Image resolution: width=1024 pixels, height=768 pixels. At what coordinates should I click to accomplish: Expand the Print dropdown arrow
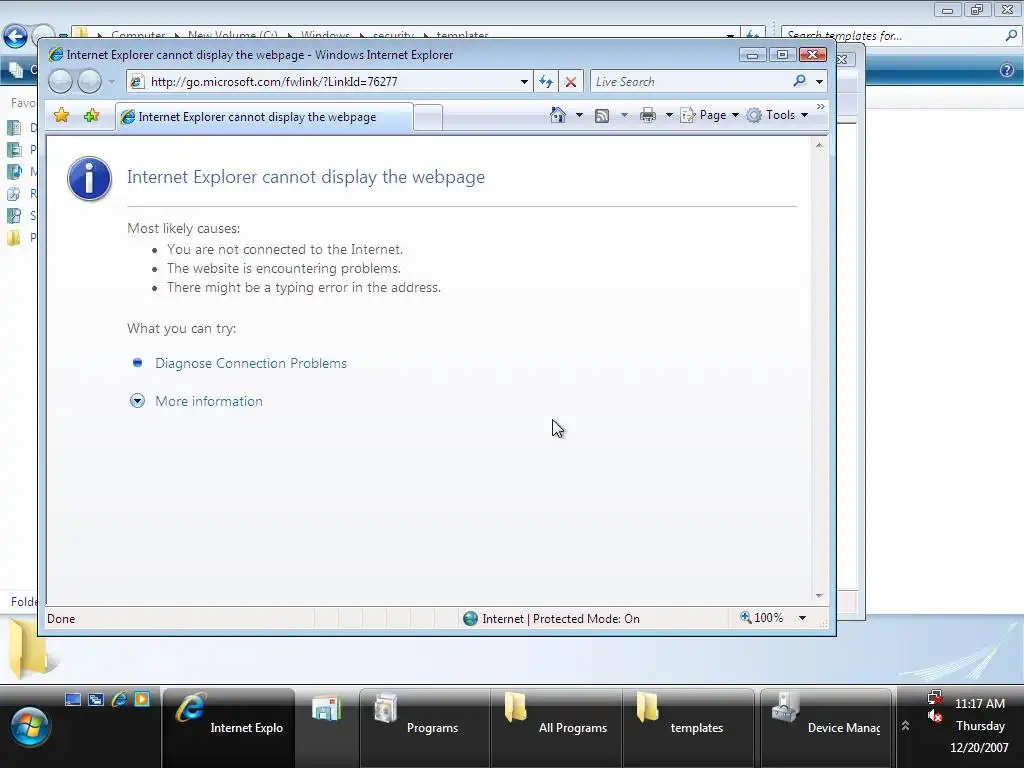click(669, 115)
